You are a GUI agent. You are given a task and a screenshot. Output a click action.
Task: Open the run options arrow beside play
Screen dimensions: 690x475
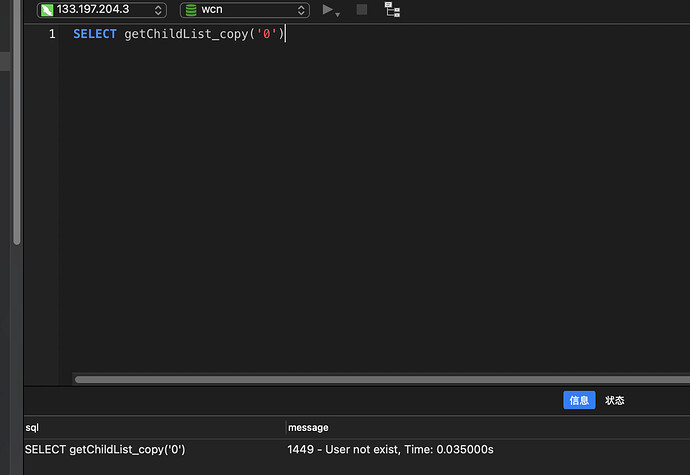point(338,15)
